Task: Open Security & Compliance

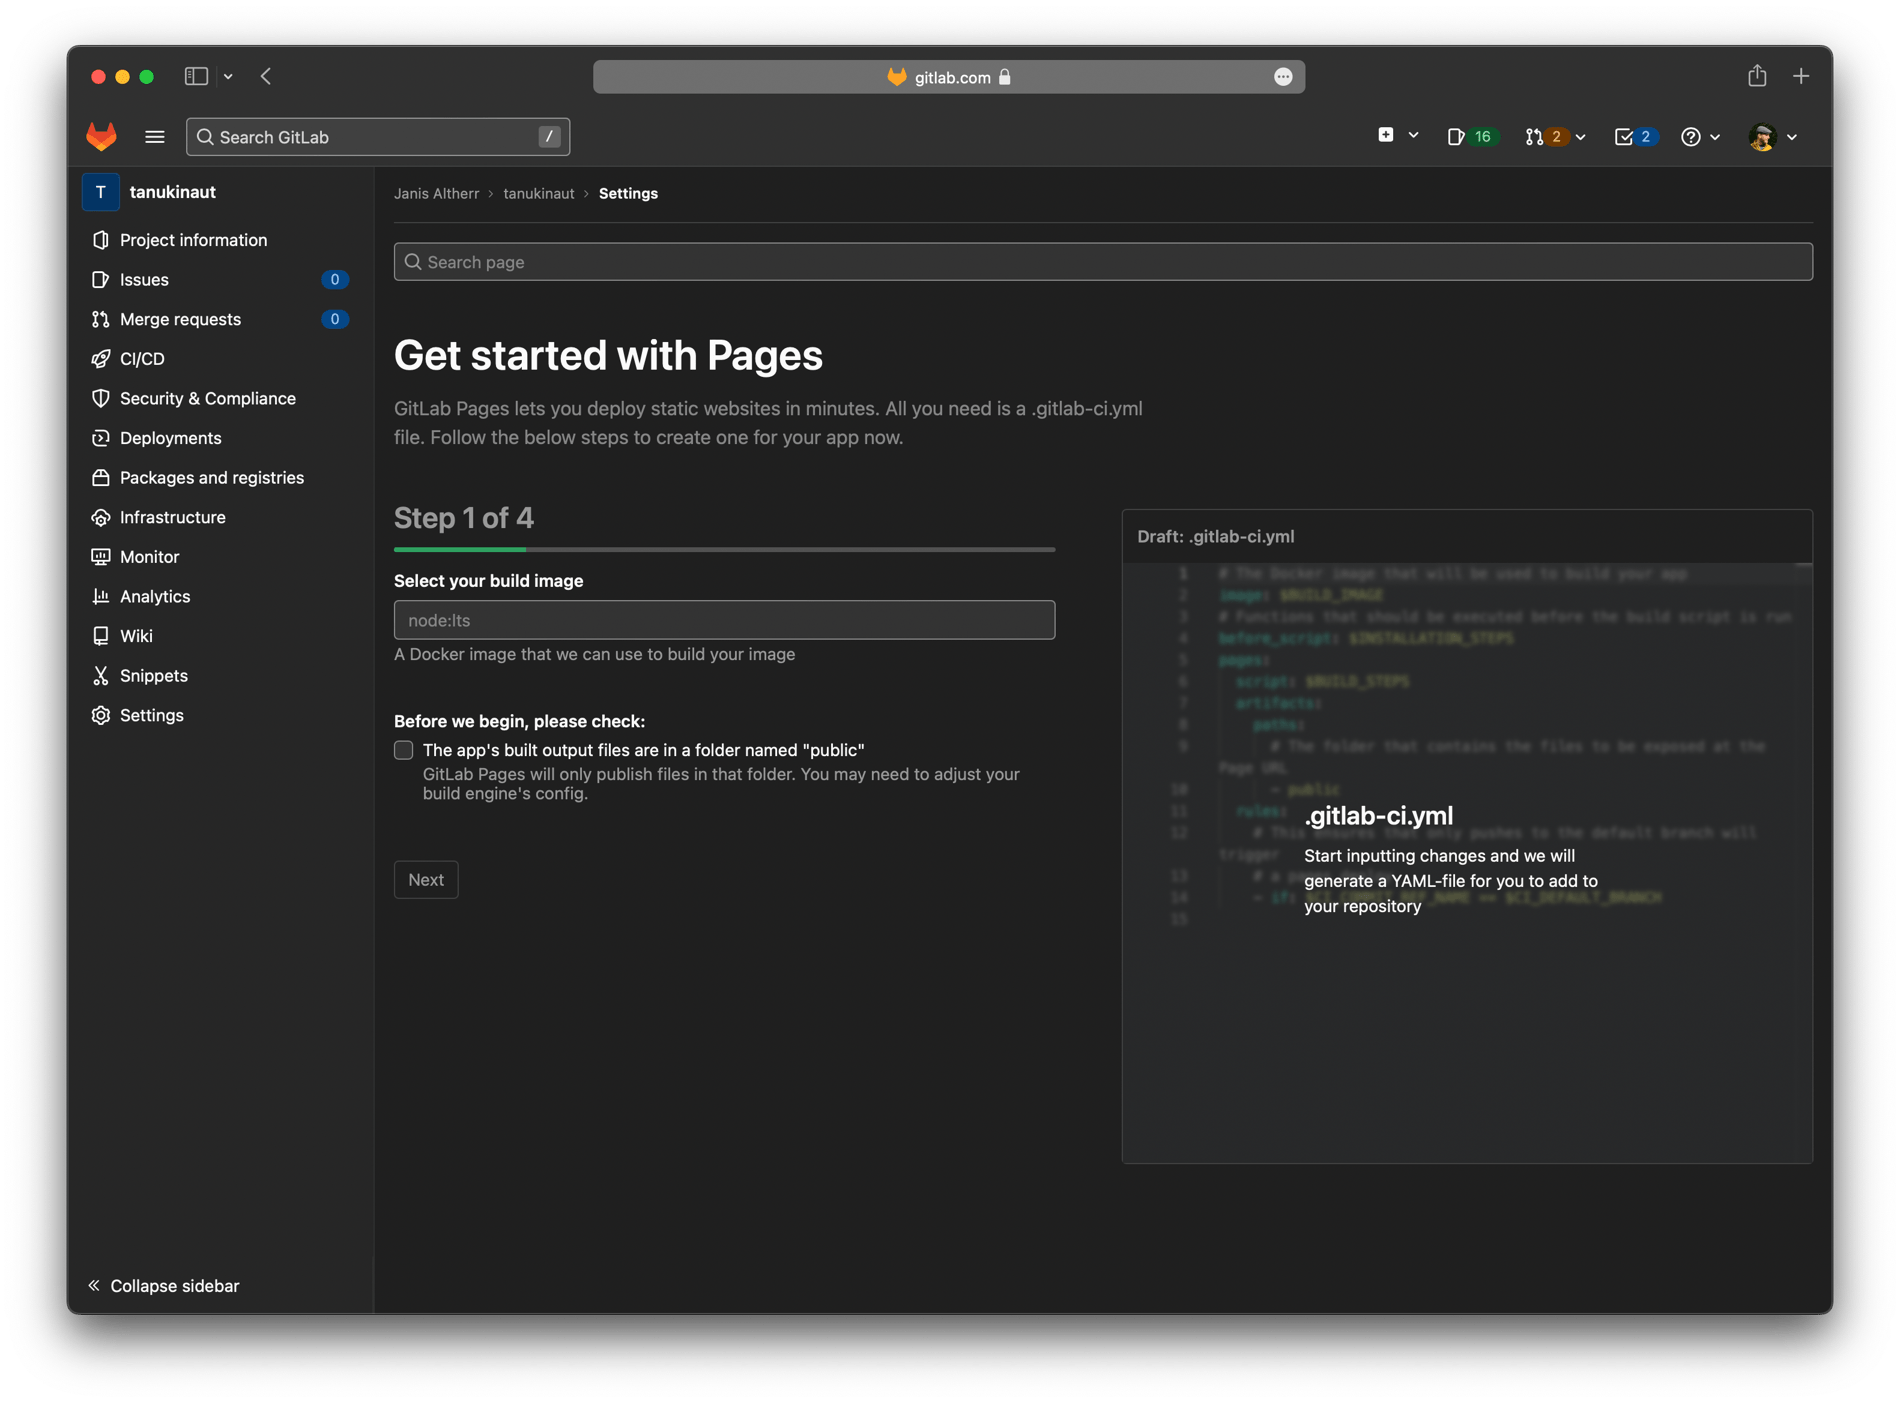Action: click(x=207, y=398)
